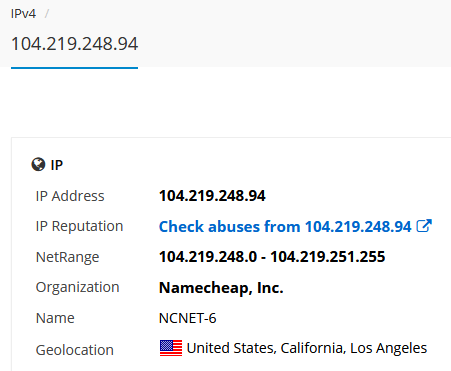Click the NCNET-6 name value
The image size is (451, 371).
tap(188, 318)
